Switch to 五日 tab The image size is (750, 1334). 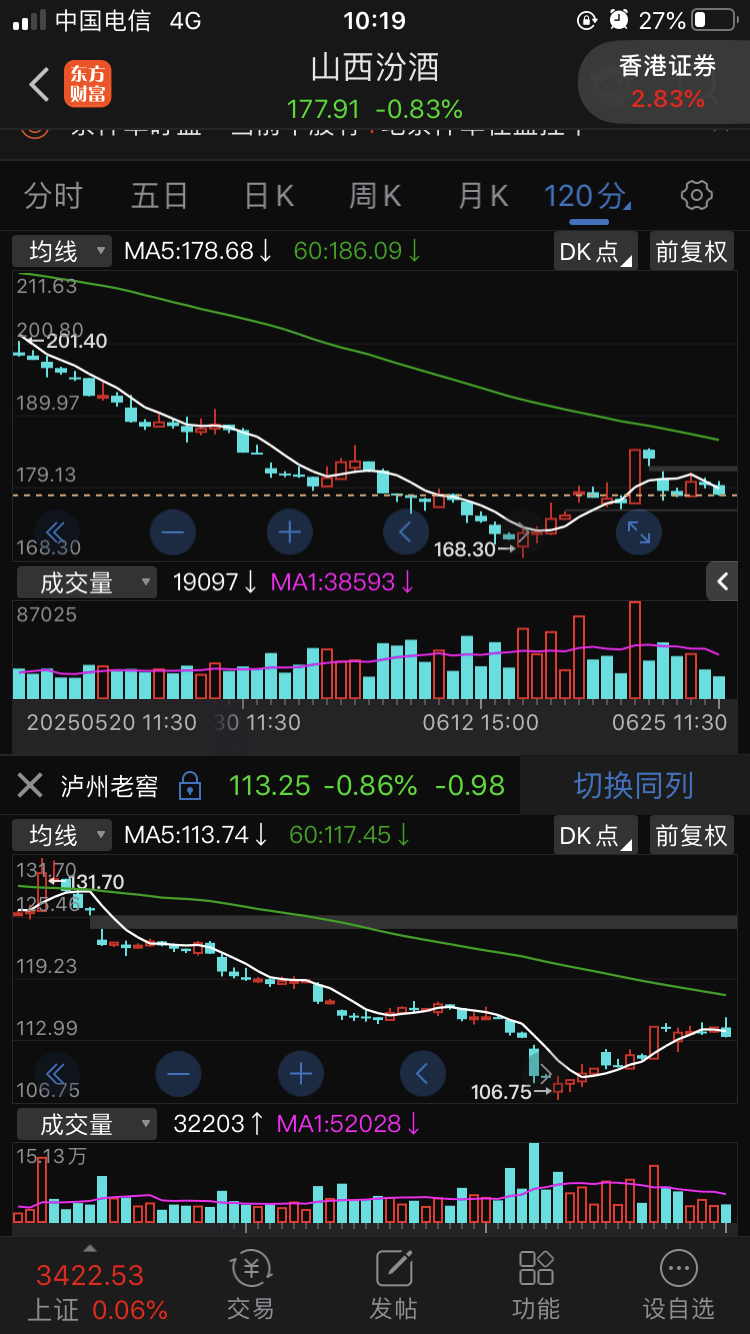tap(159, 196)
